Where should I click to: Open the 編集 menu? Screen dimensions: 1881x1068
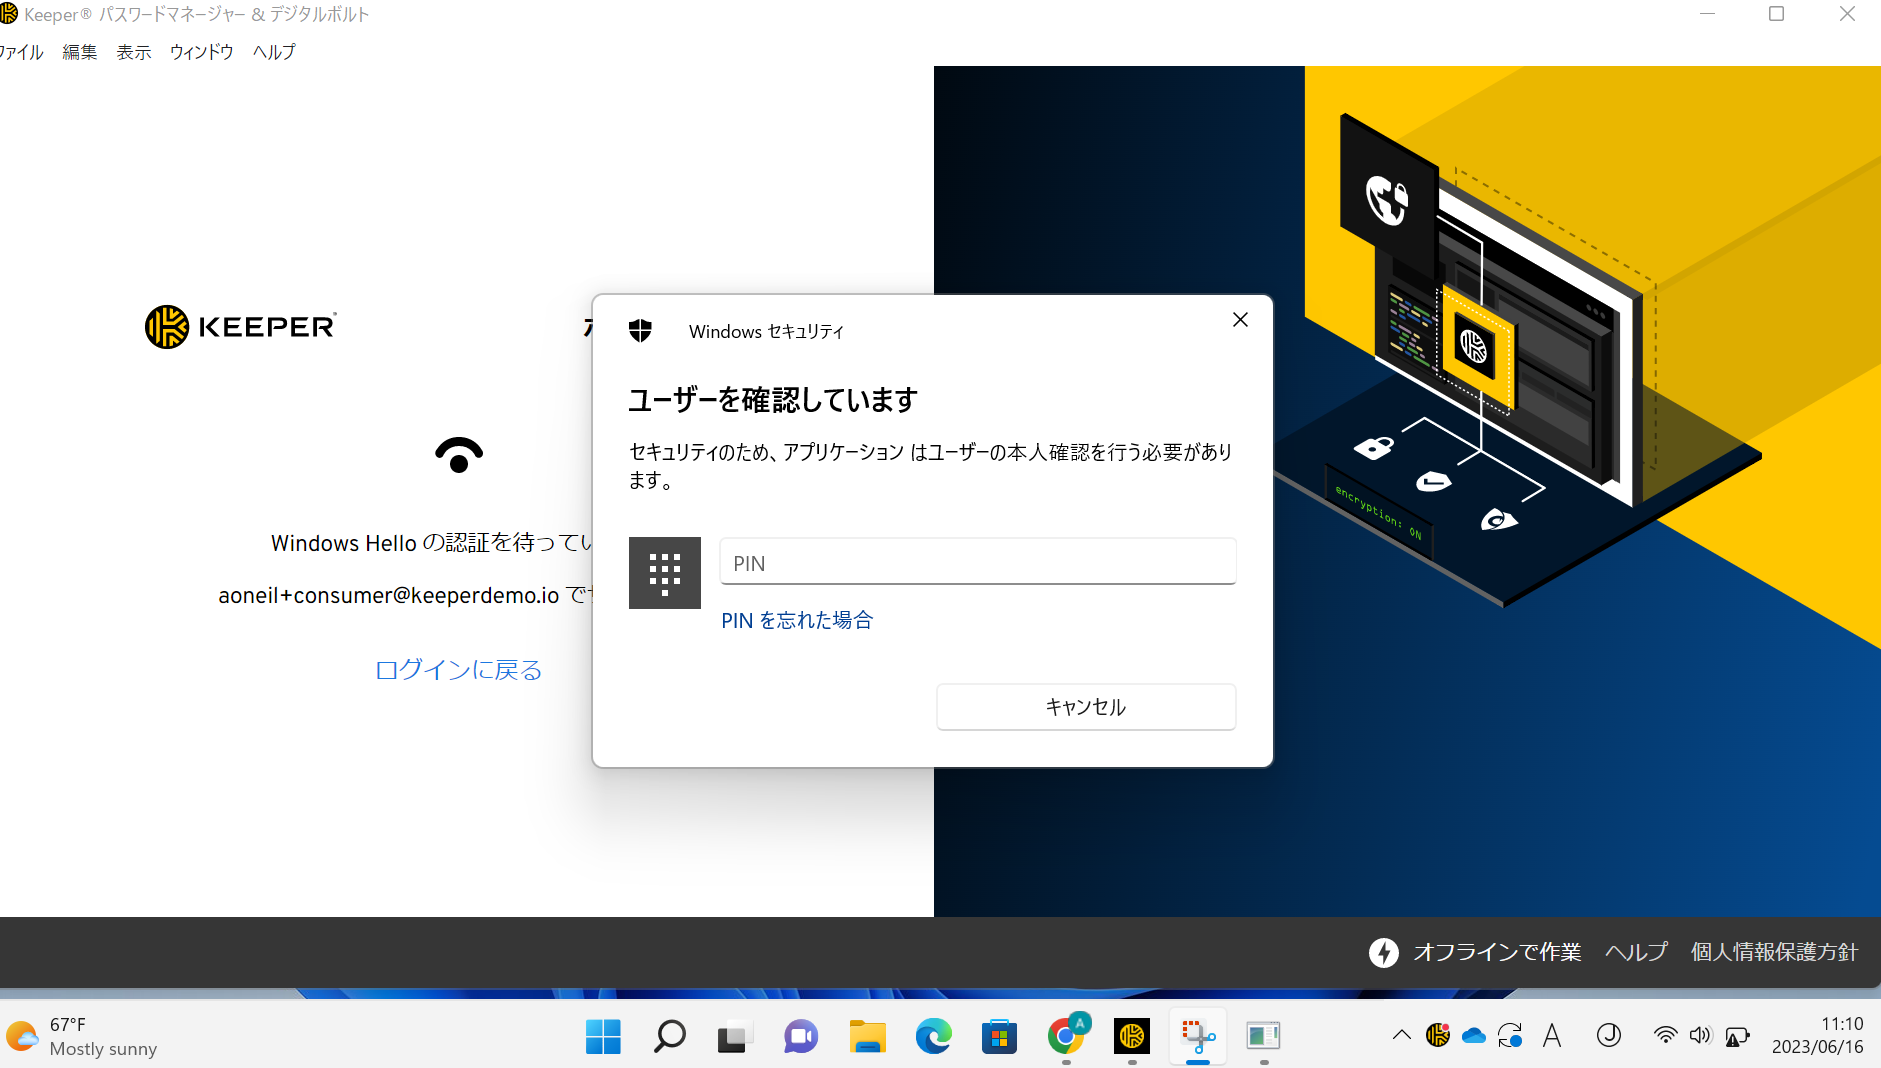(80, 52)
